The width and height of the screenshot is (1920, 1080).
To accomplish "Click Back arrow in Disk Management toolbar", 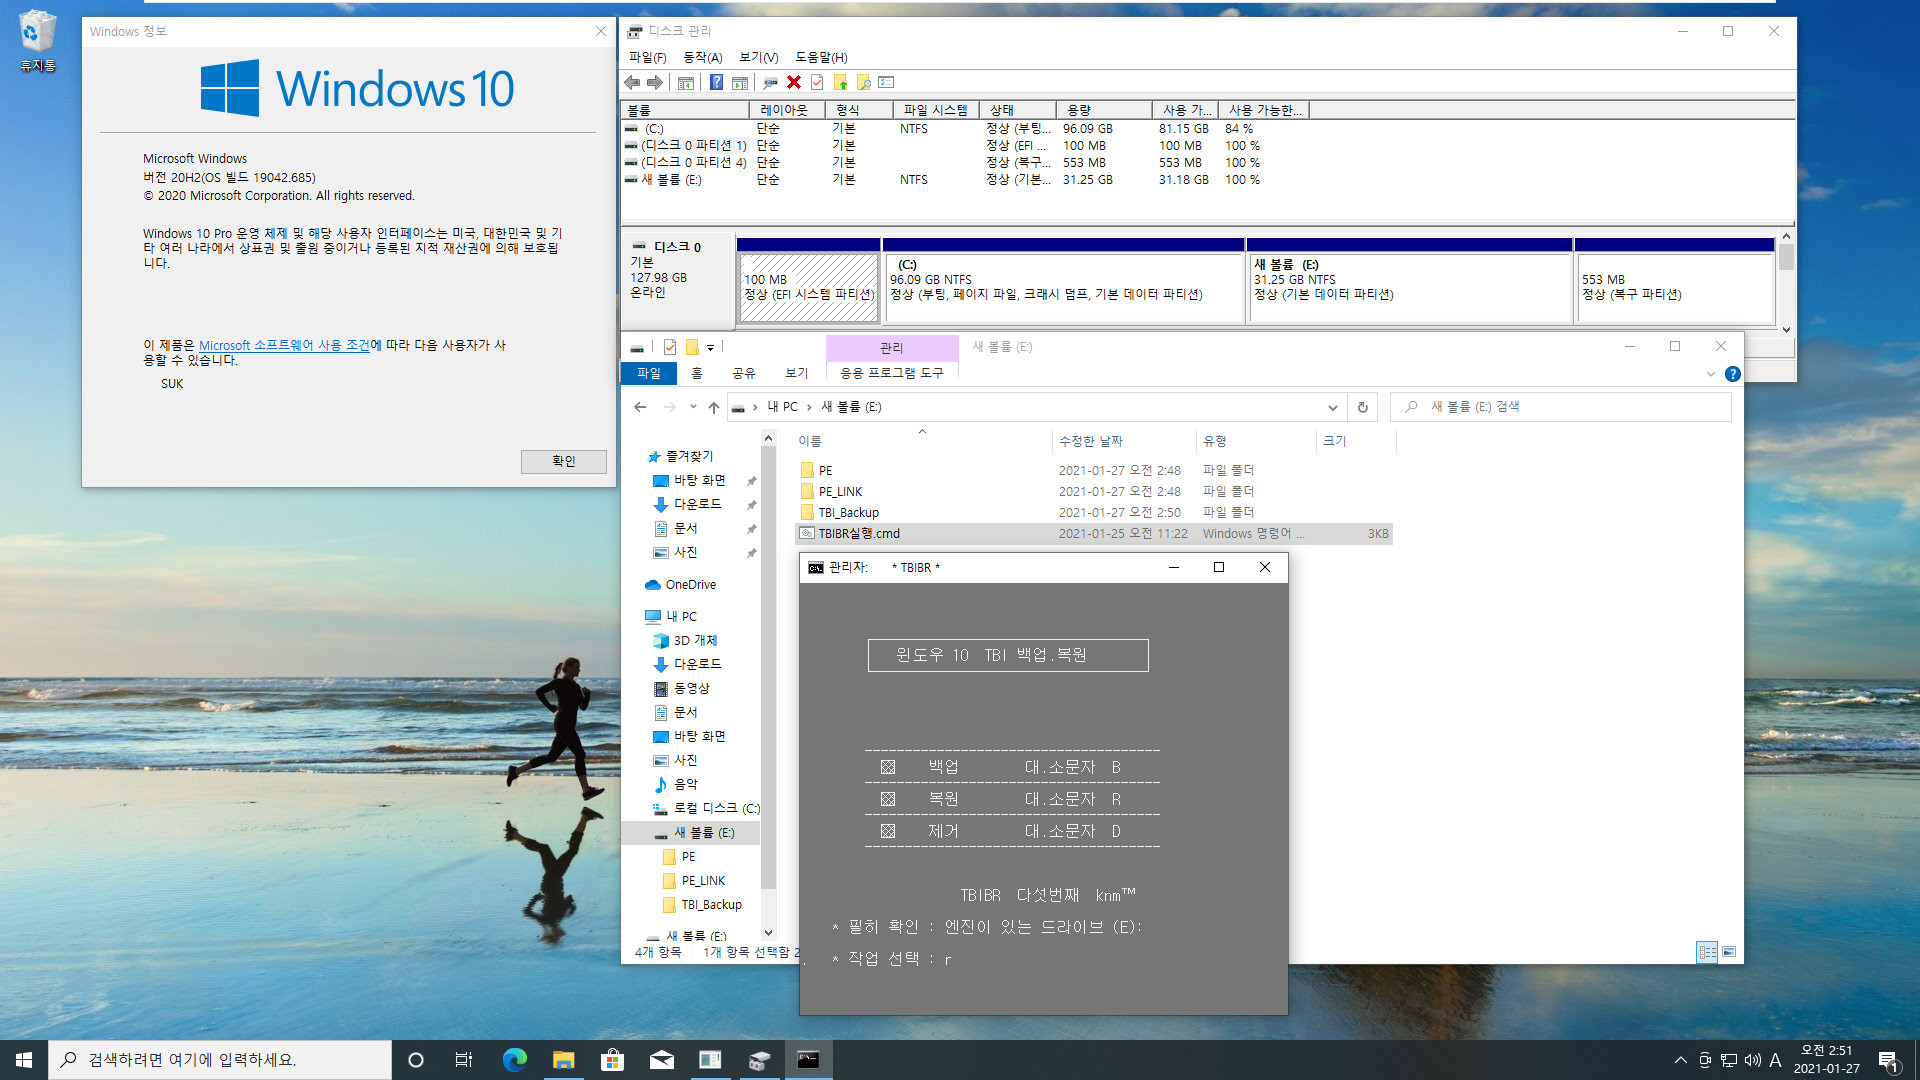I will pyautogui.click(x=632, y=82).
